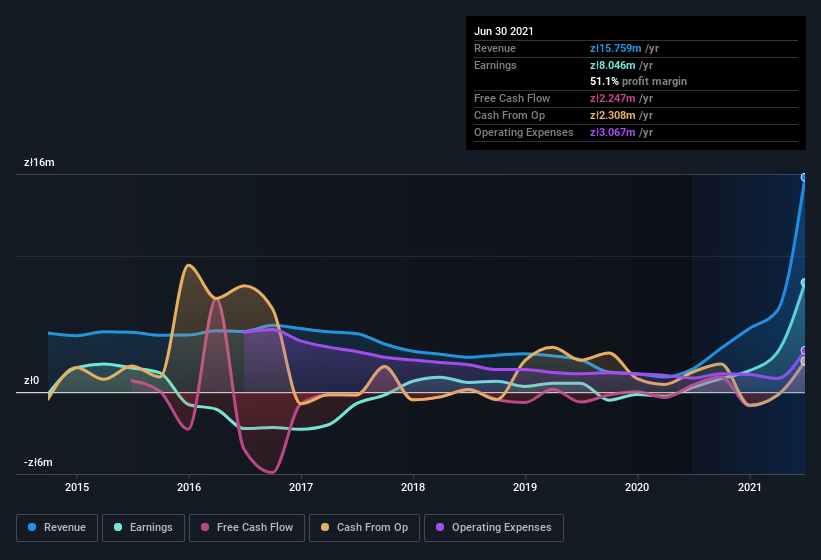Click the Operating Expenses endpoint marker
The image size is (821, 560).
tap(804, 350)
